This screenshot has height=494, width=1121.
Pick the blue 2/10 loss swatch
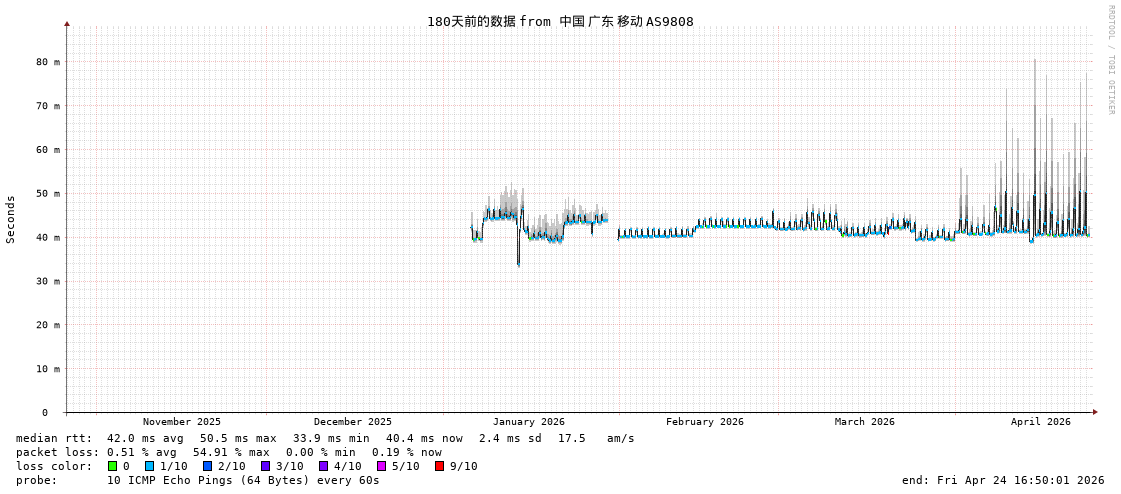click(x=207, y=466)
